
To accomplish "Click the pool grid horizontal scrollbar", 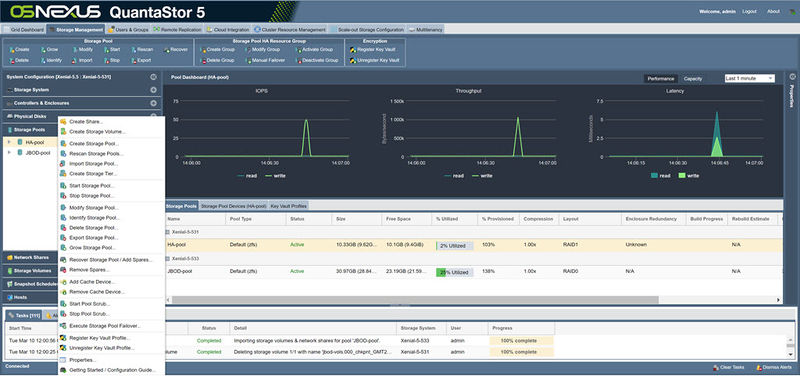I will (x=415, y=300).
